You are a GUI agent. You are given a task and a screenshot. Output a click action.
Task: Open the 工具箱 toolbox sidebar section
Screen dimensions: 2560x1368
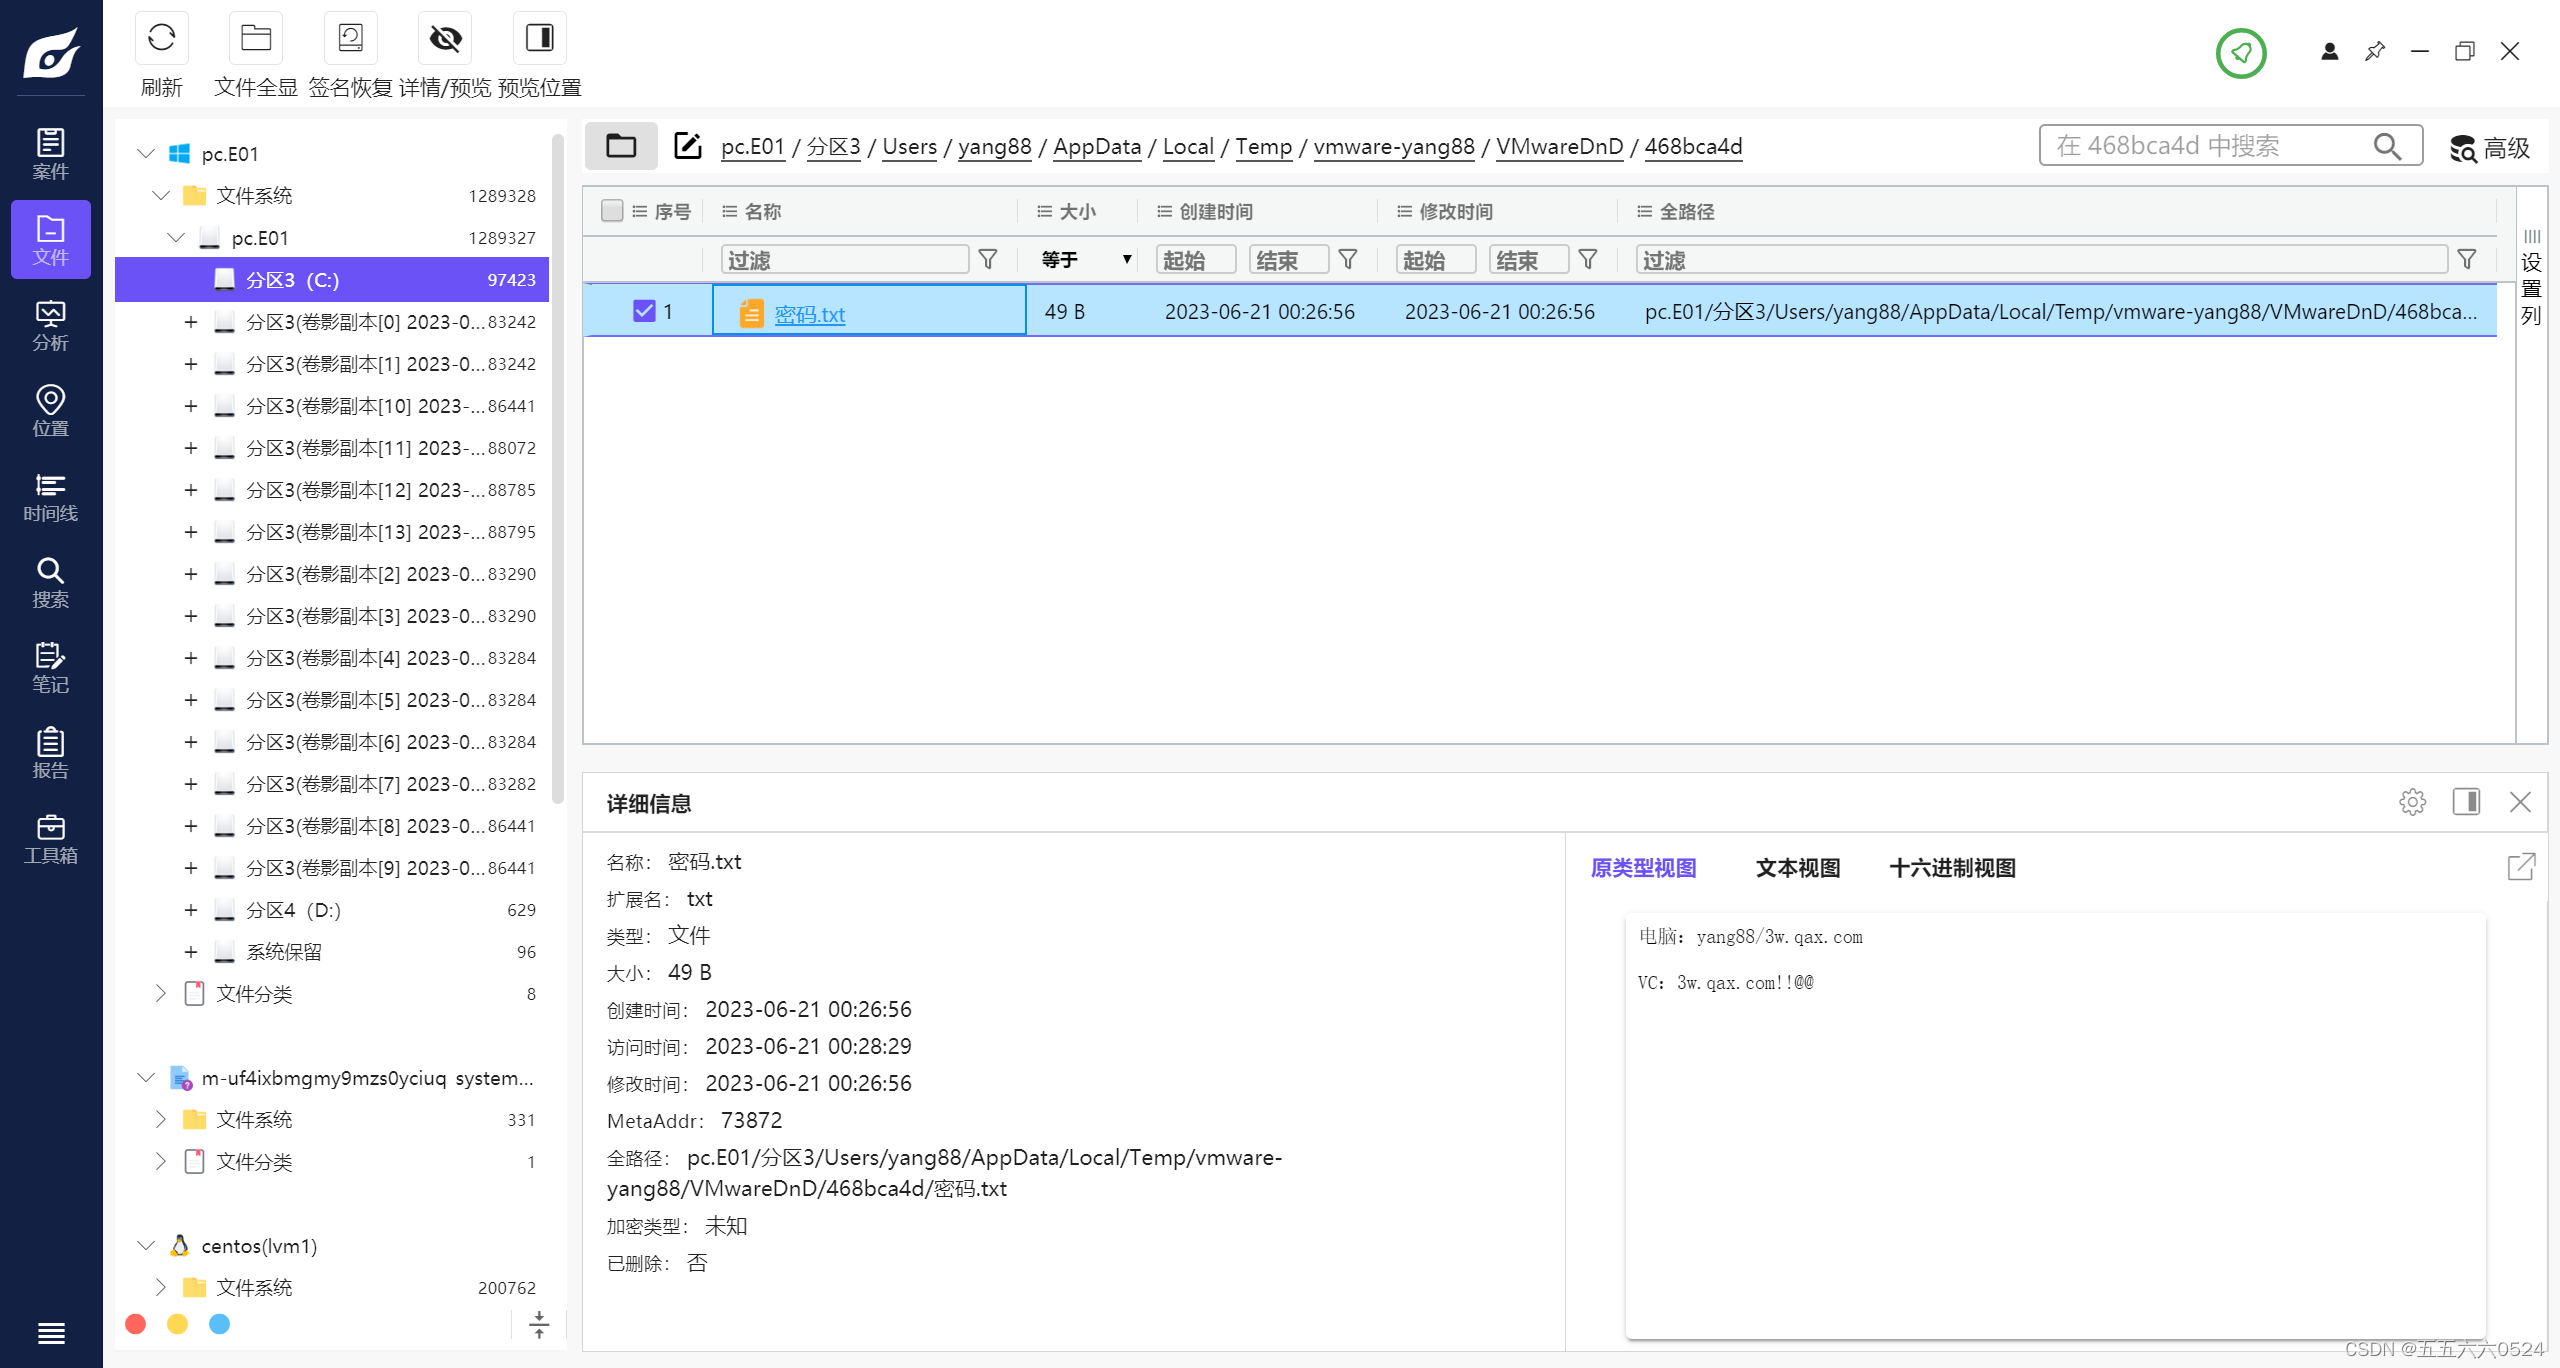[51, 839]
